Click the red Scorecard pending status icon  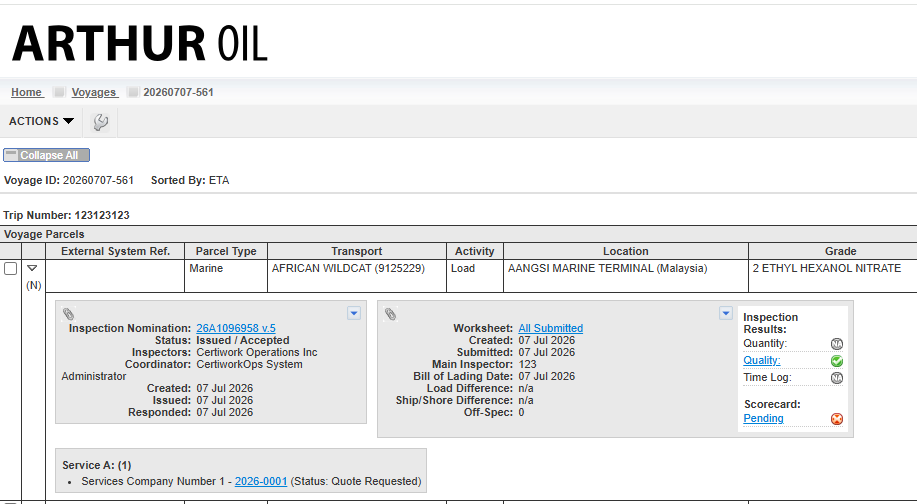(x=837, y=419)
